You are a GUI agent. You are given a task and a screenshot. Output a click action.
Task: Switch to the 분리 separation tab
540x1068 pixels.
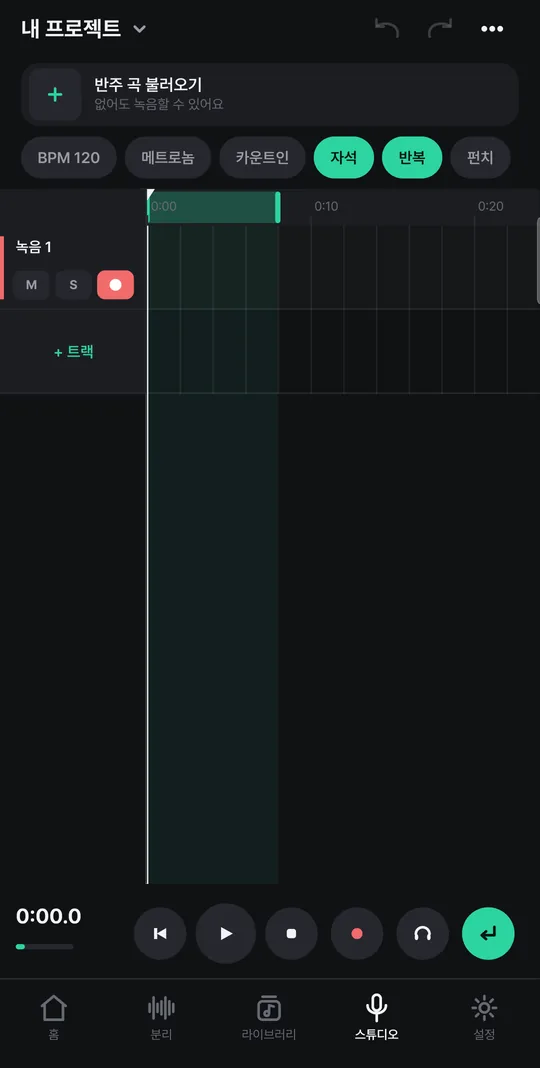pos(161,1018)
